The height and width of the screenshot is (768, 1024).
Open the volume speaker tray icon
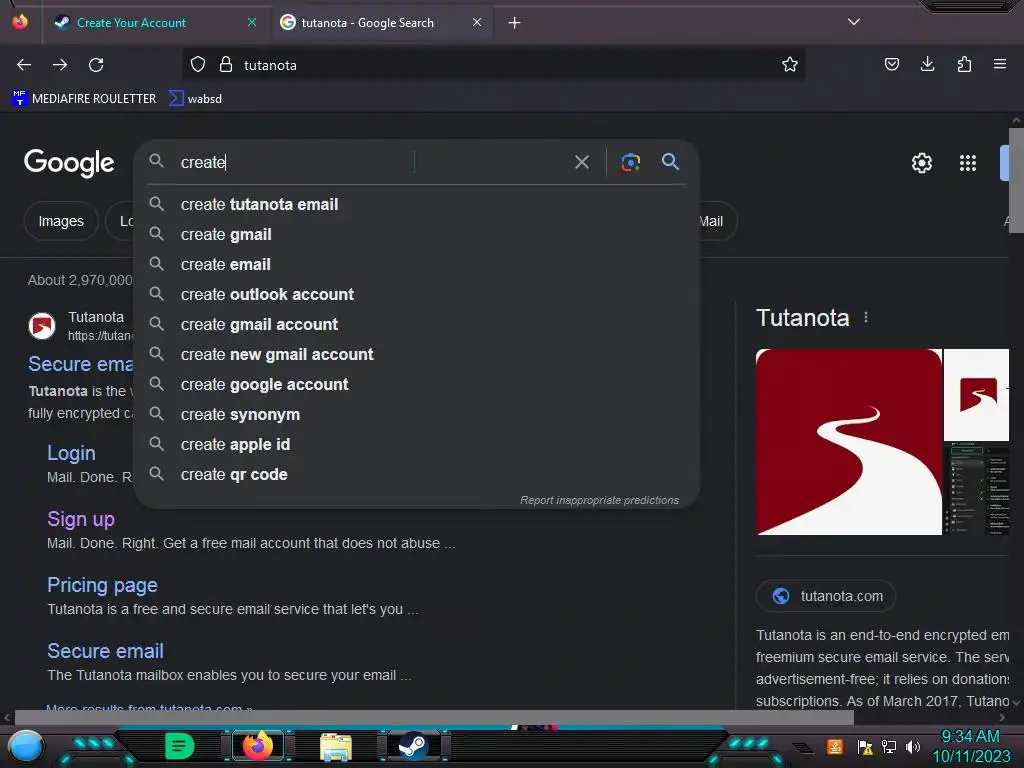pos(912,746)
